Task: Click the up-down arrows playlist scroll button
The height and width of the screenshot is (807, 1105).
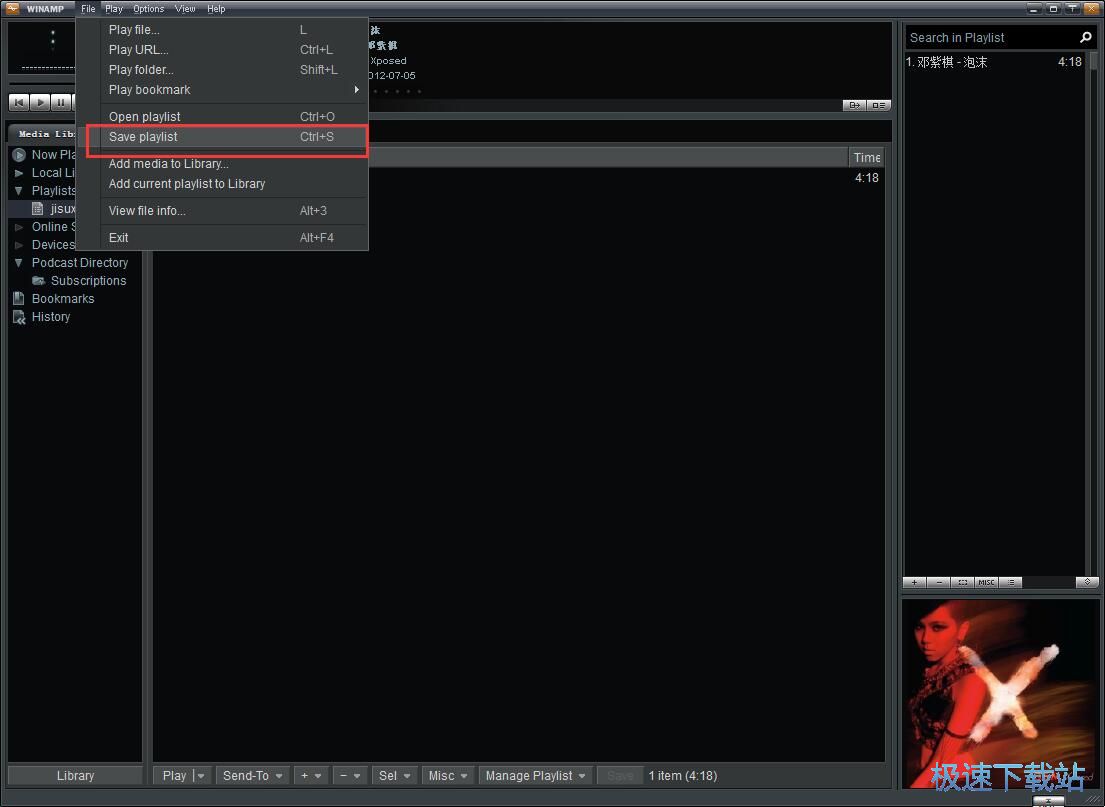Action: tap(1087, 582)
